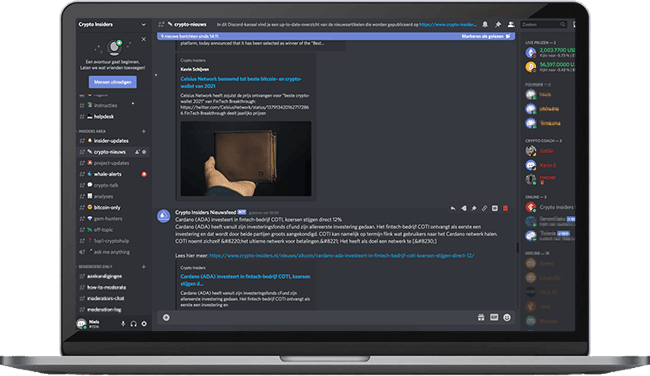Viewport: 650px width, 376px height.
Task: Toggle the member list
Action: point(511,24)
